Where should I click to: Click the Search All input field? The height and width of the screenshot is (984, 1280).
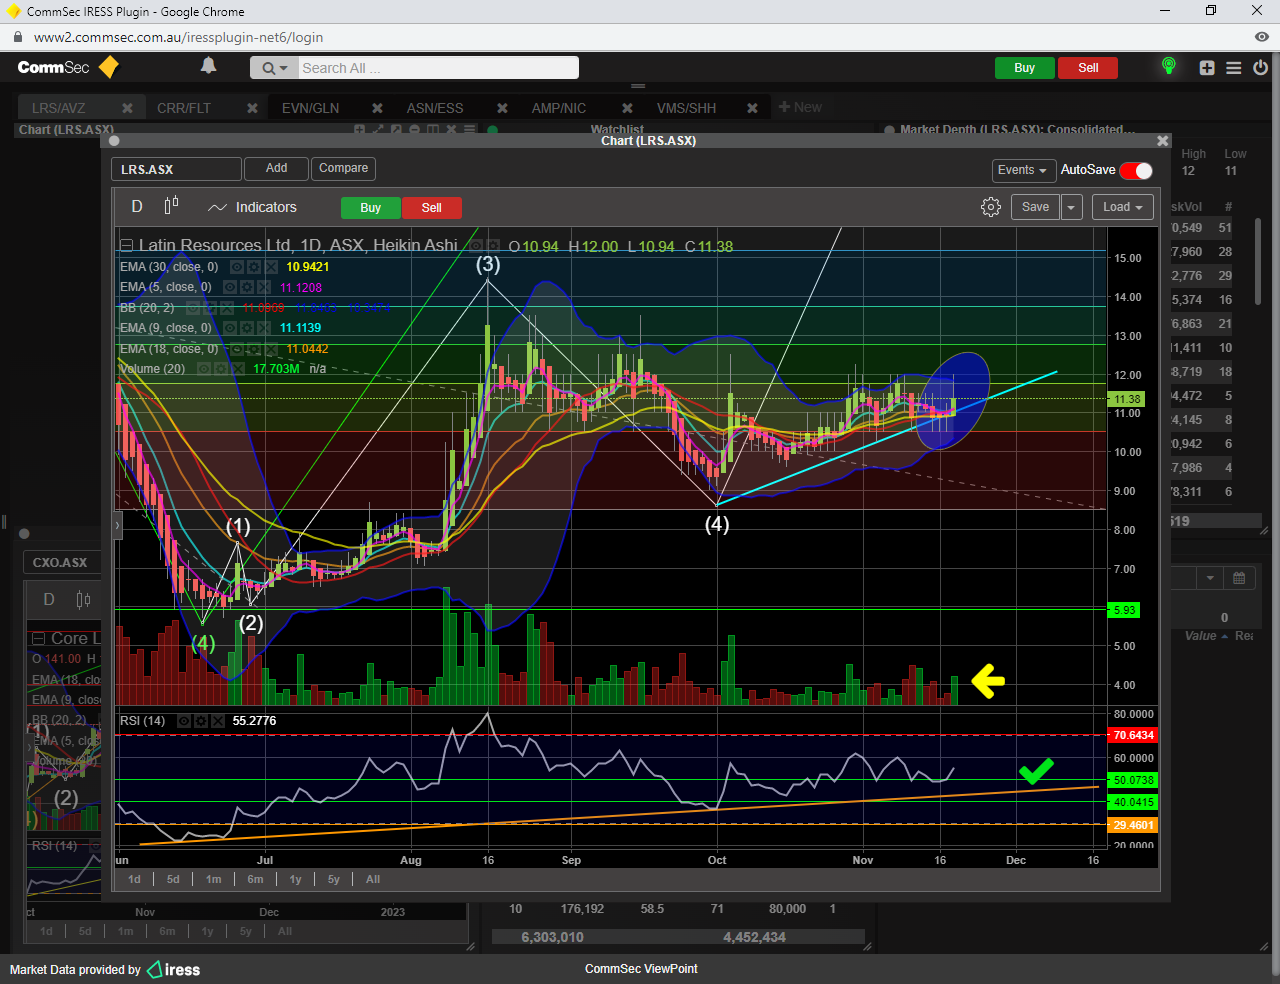tap(438, 68)
